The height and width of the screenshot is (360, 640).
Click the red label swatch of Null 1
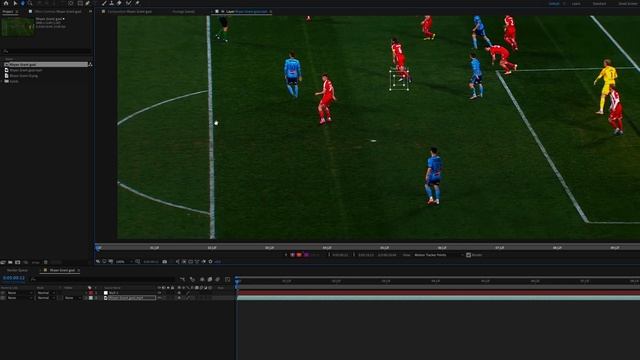click(91, 293)
